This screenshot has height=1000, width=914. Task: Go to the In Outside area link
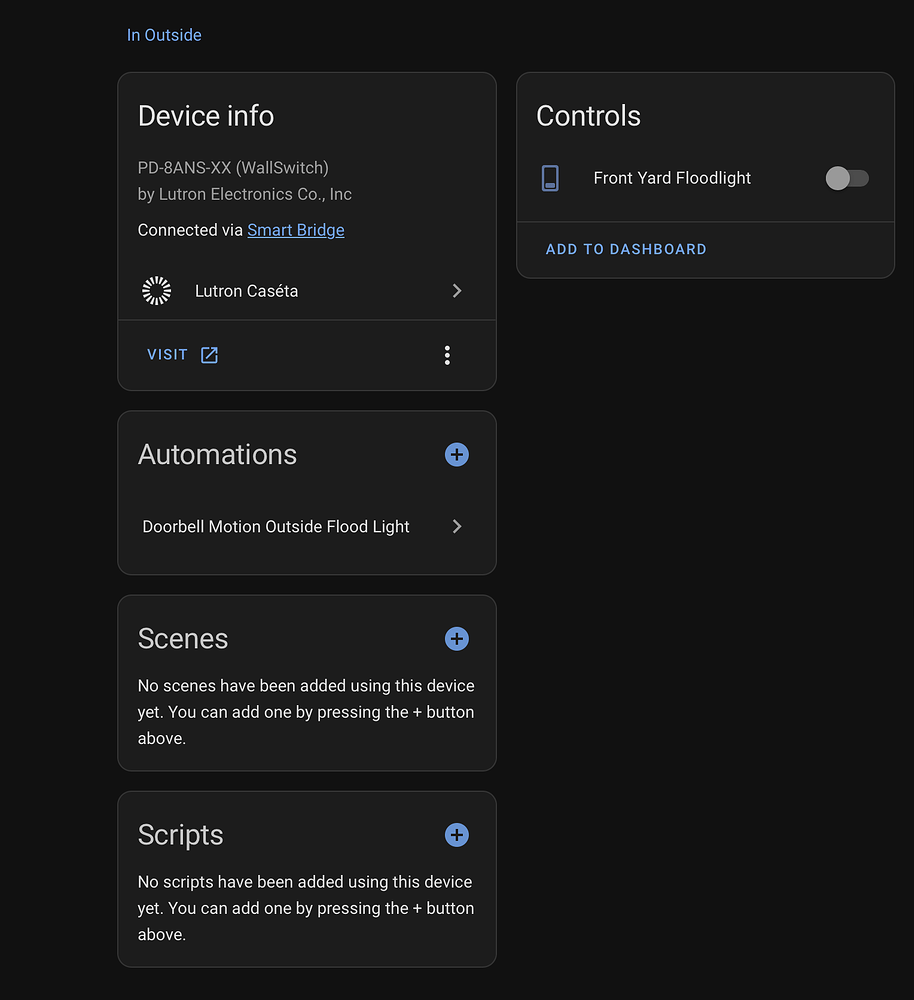(x=164, y=35)
